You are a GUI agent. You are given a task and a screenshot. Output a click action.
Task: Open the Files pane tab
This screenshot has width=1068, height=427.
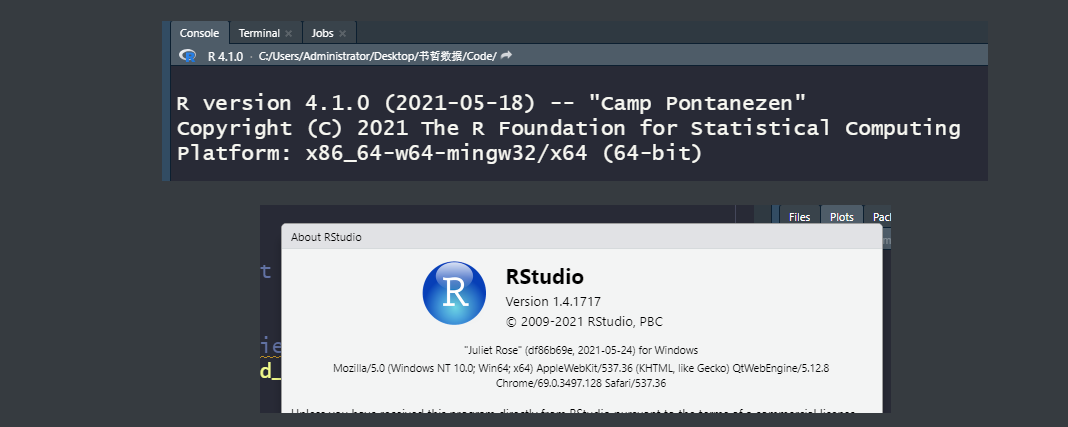point(799,216)
